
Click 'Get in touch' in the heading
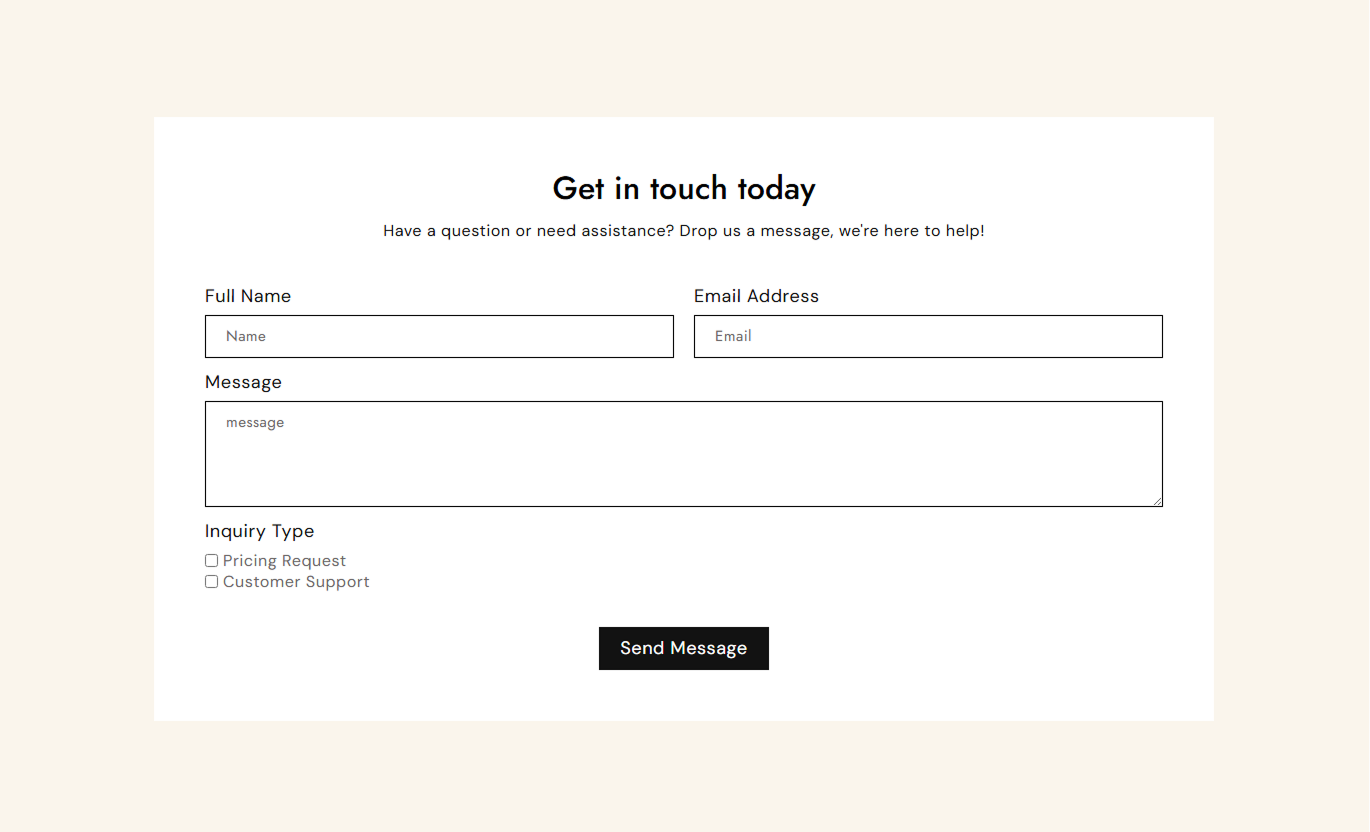tap(639, 188)
